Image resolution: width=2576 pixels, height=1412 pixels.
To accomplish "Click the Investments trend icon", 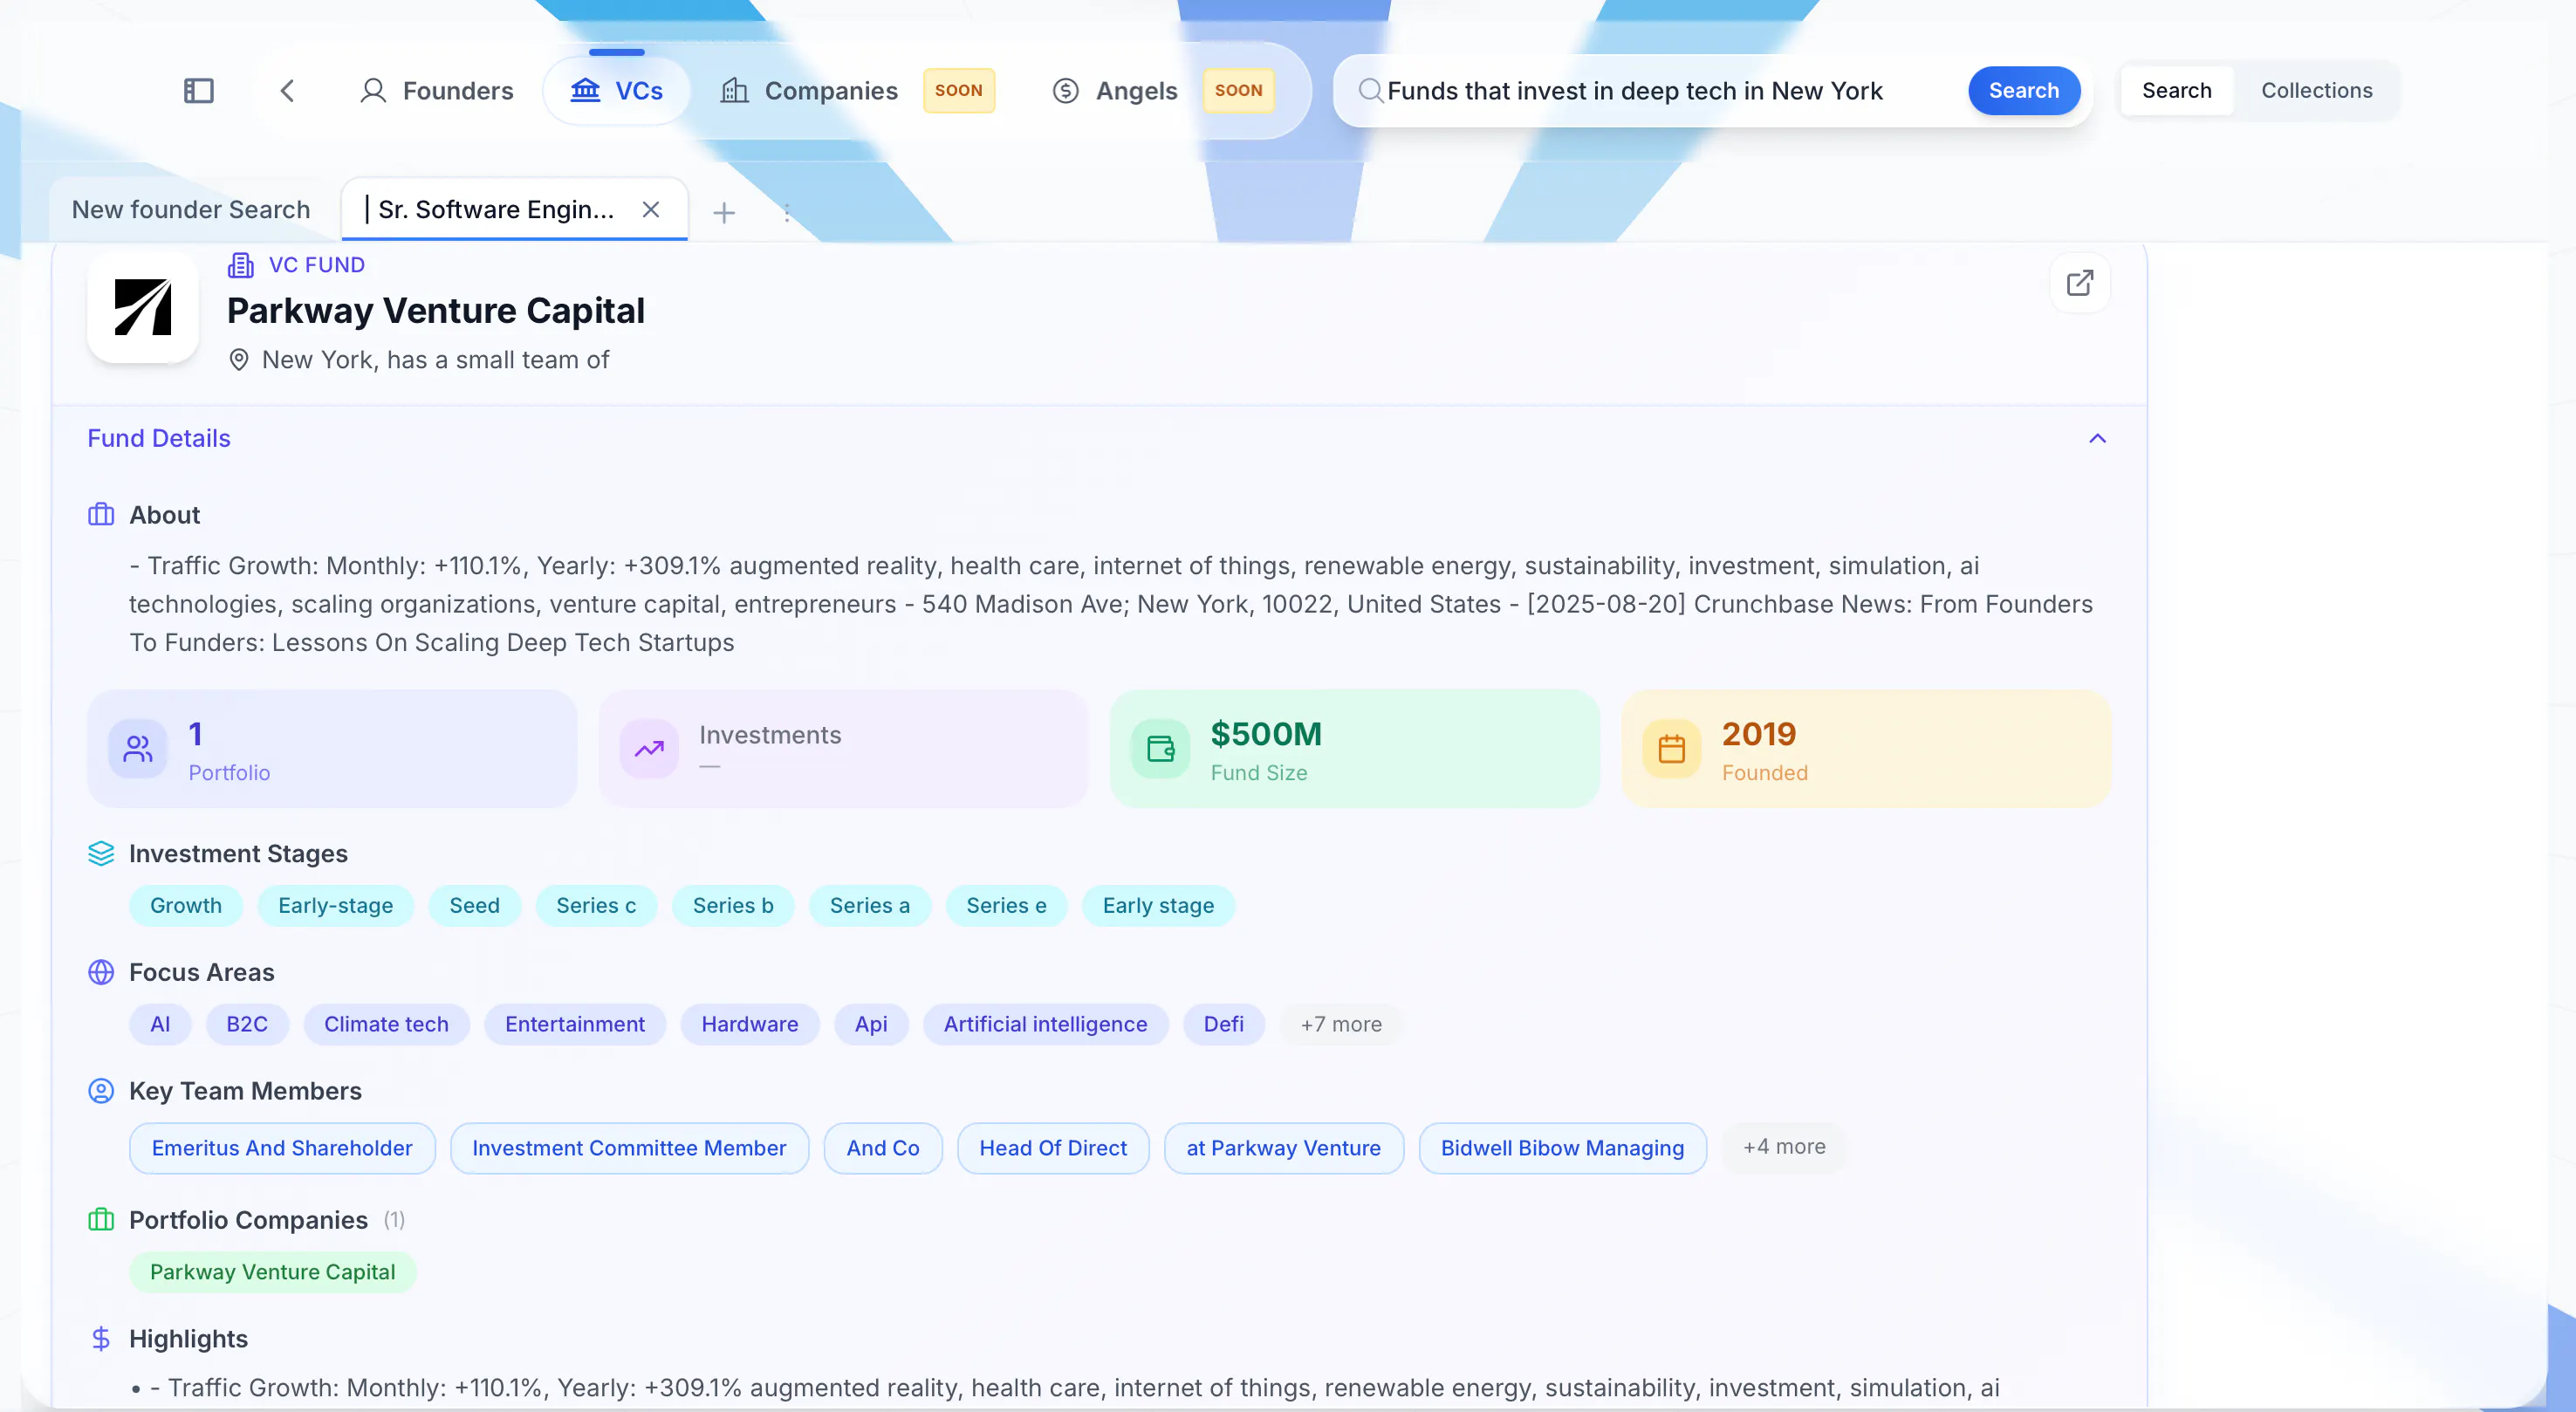I will click(649, 749).
